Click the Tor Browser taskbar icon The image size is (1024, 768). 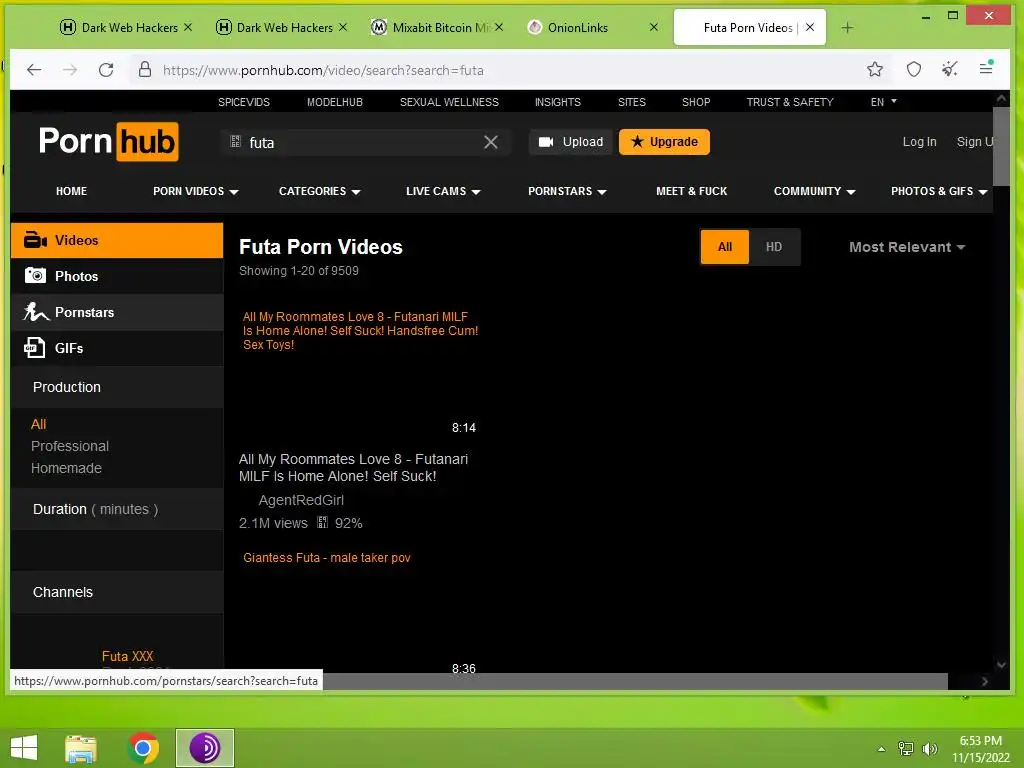204,748
